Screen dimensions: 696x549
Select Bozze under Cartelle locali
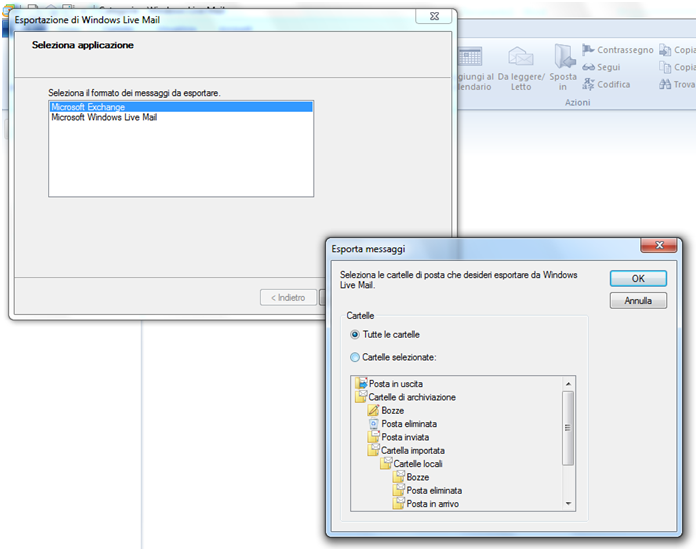coord(418,477)
